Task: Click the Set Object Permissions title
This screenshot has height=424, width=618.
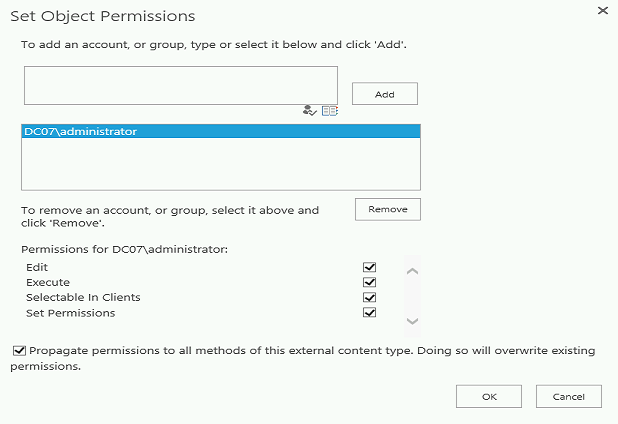Action: (x=103, y=16)
